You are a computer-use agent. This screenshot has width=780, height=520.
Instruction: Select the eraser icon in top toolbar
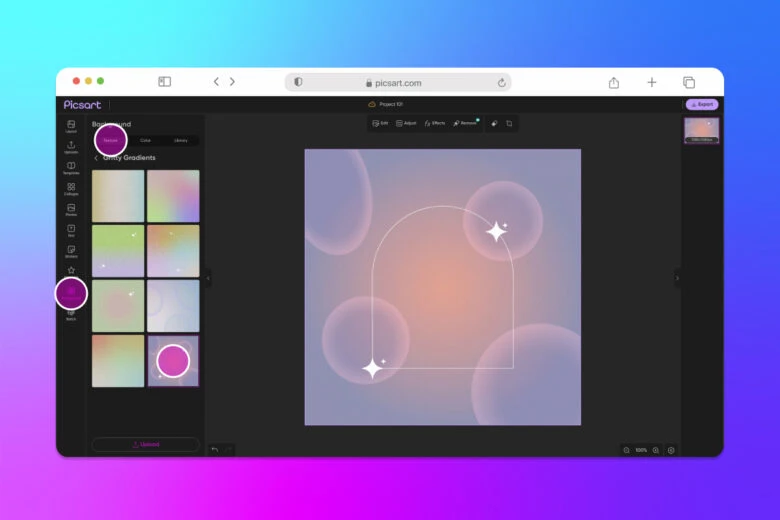[494, 123]
